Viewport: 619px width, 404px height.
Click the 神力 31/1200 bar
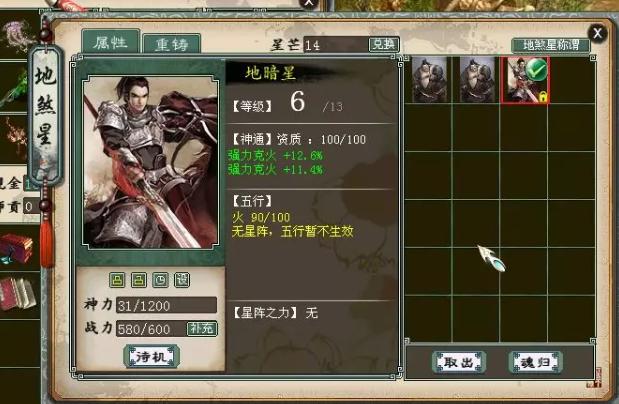(166, 305)
